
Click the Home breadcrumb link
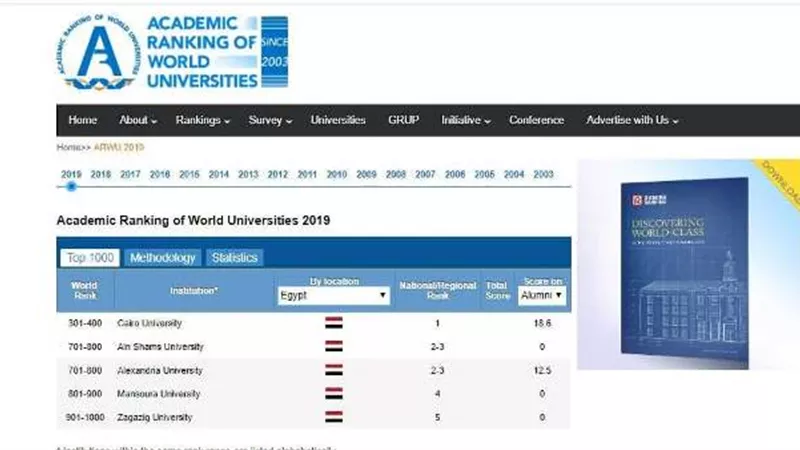[x=69, y=147]
